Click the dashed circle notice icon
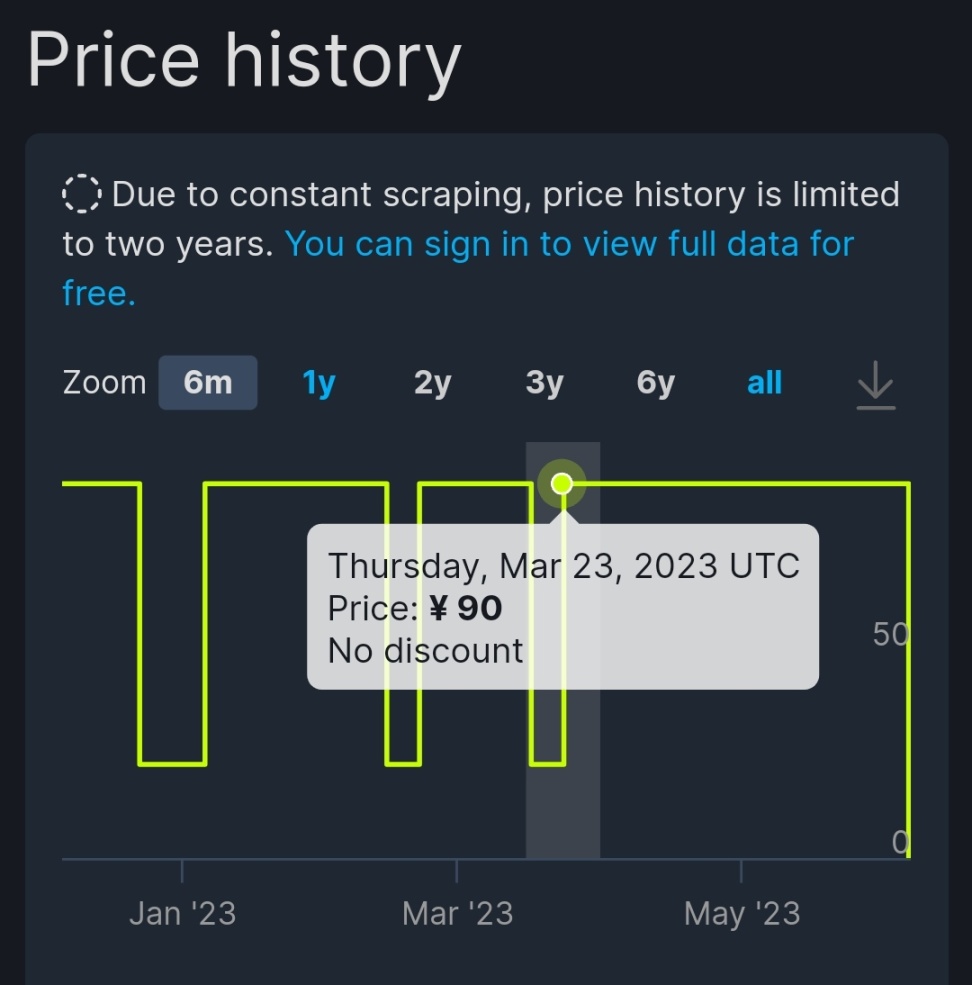 (82, 194)
